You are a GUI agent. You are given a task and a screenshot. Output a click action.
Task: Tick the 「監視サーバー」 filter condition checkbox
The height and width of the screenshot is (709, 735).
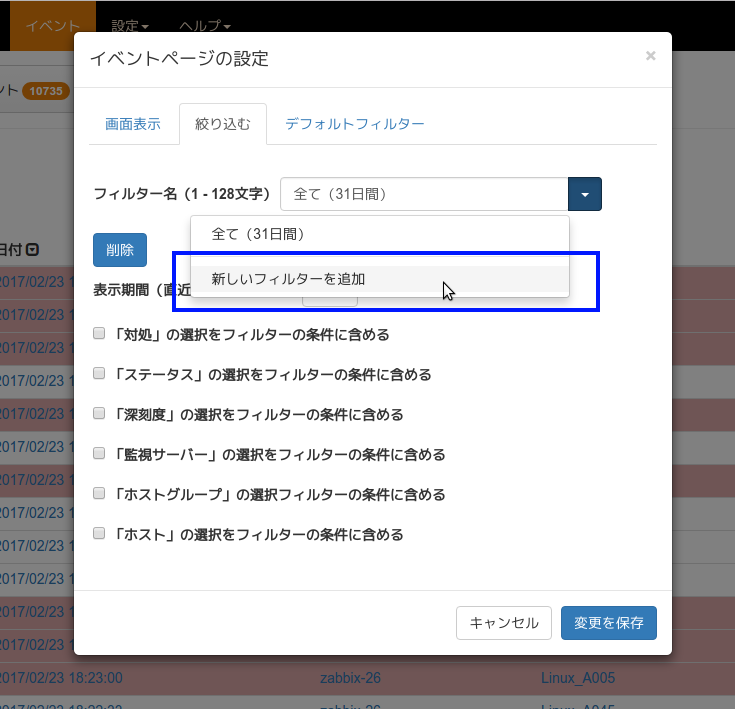pyautogui.click(x=99, y=454)
